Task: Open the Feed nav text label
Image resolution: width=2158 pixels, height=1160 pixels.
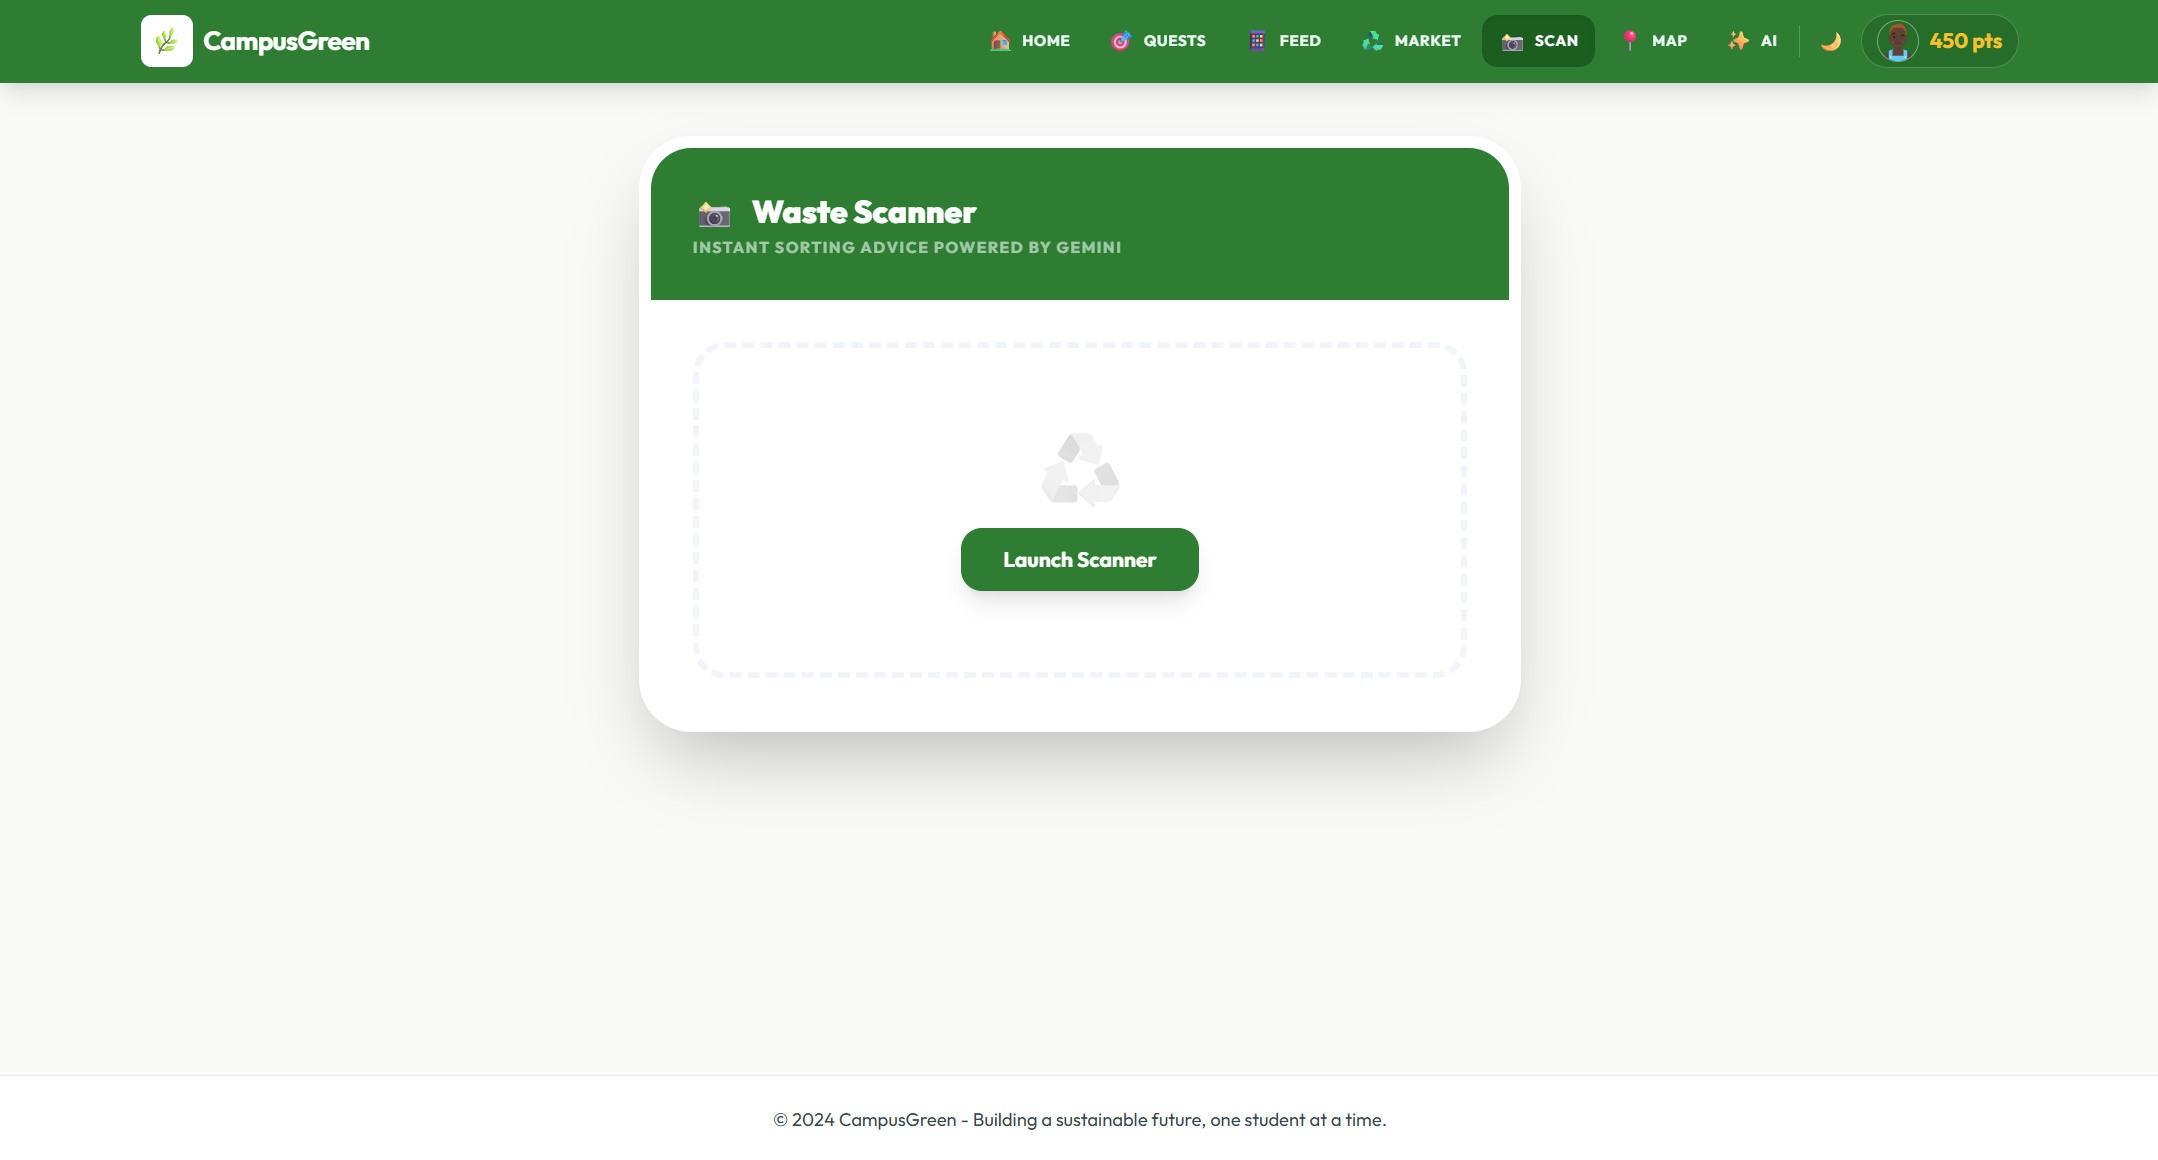Action: tap(1300, 41)
